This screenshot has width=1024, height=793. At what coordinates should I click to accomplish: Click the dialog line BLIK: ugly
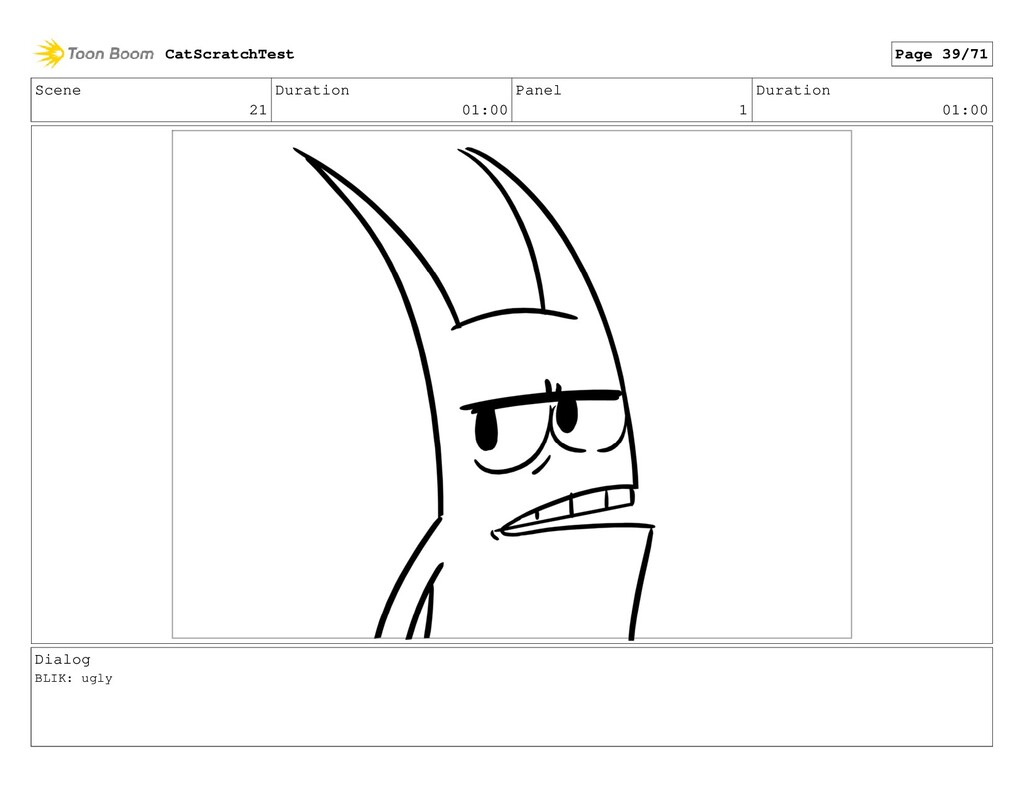74,679
